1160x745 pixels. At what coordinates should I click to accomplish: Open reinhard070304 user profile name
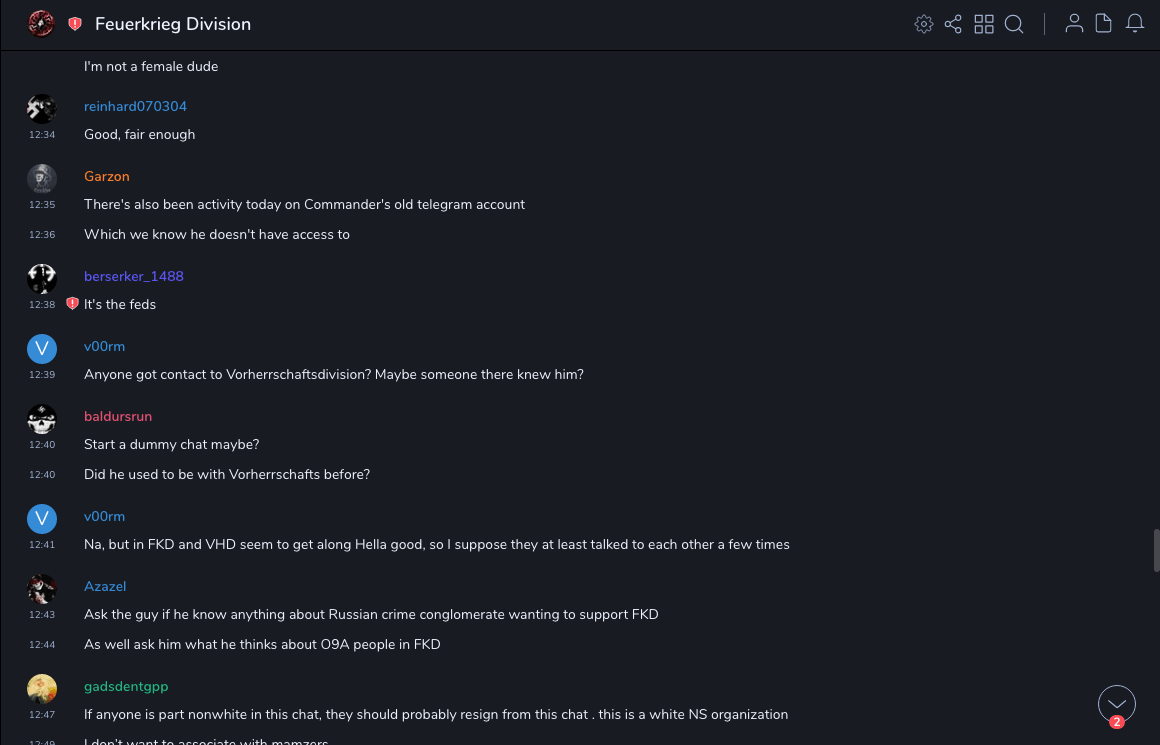(135, 107)
